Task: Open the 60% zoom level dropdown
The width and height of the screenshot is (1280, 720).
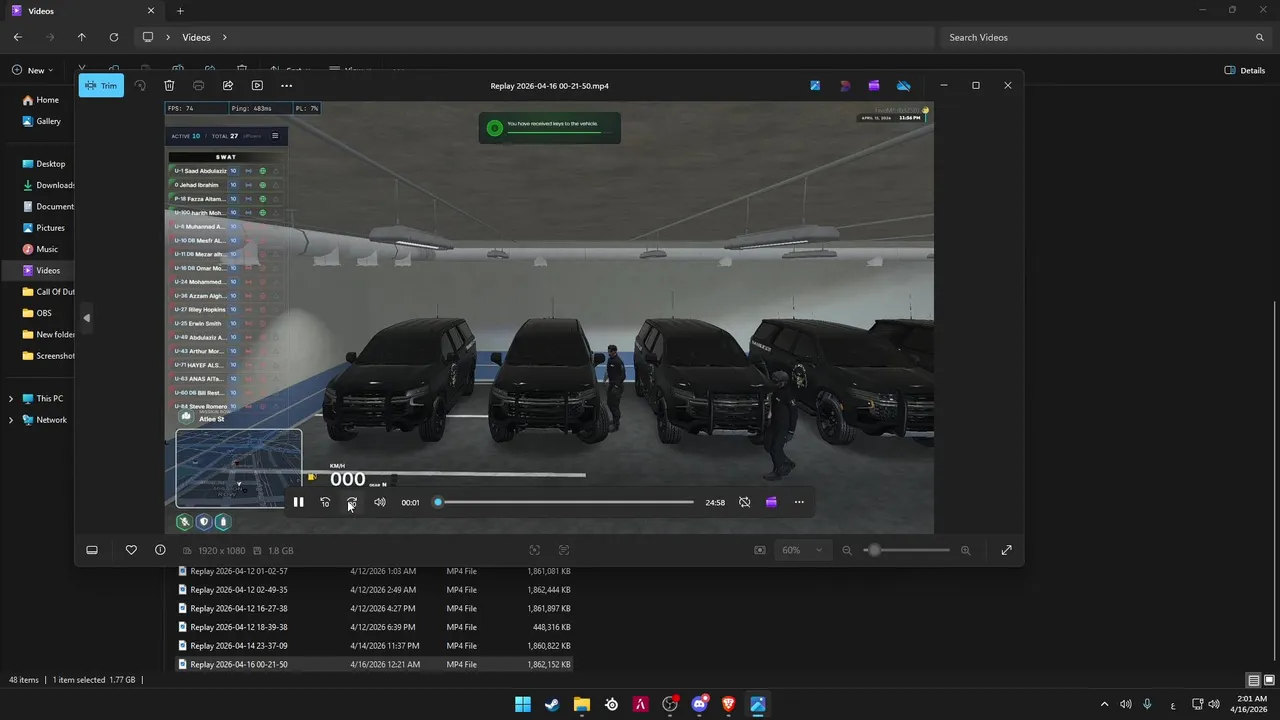Action: pos(803,550)
